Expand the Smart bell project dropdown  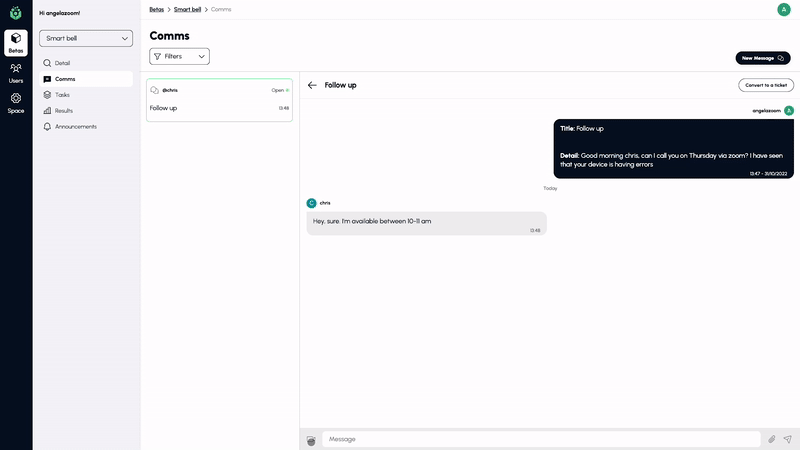point(86,38)
